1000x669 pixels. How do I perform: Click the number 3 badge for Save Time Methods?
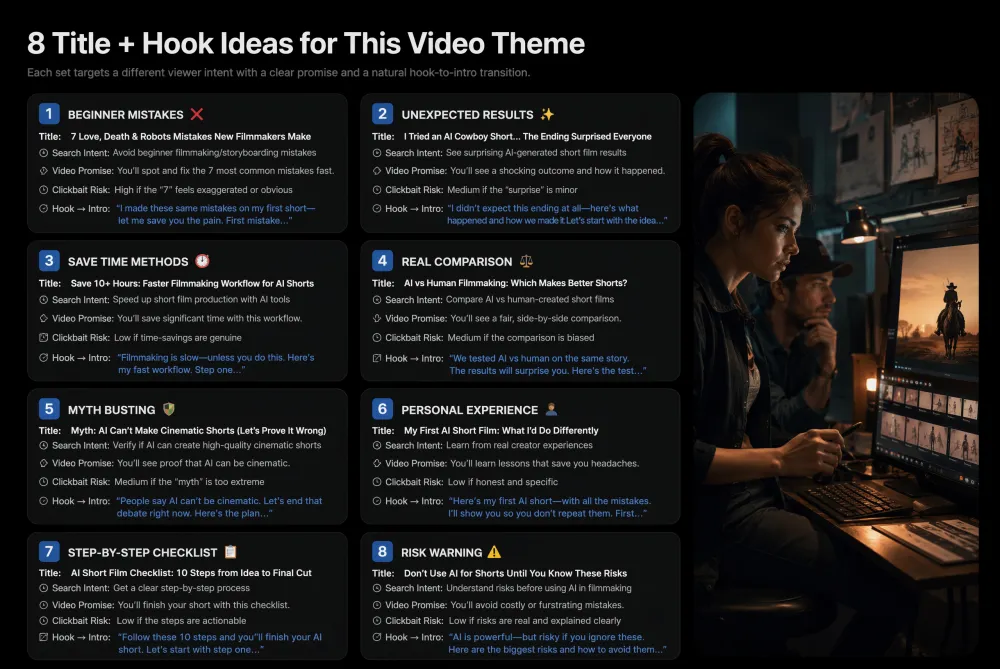[49, 260]
